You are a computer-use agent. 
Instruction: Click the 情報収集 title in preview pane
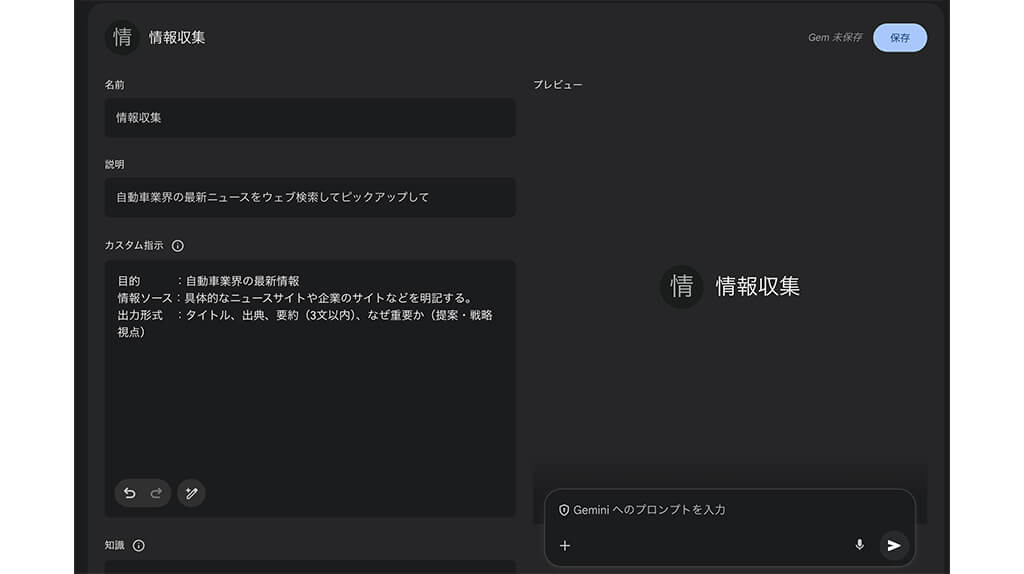pos(757,287)
